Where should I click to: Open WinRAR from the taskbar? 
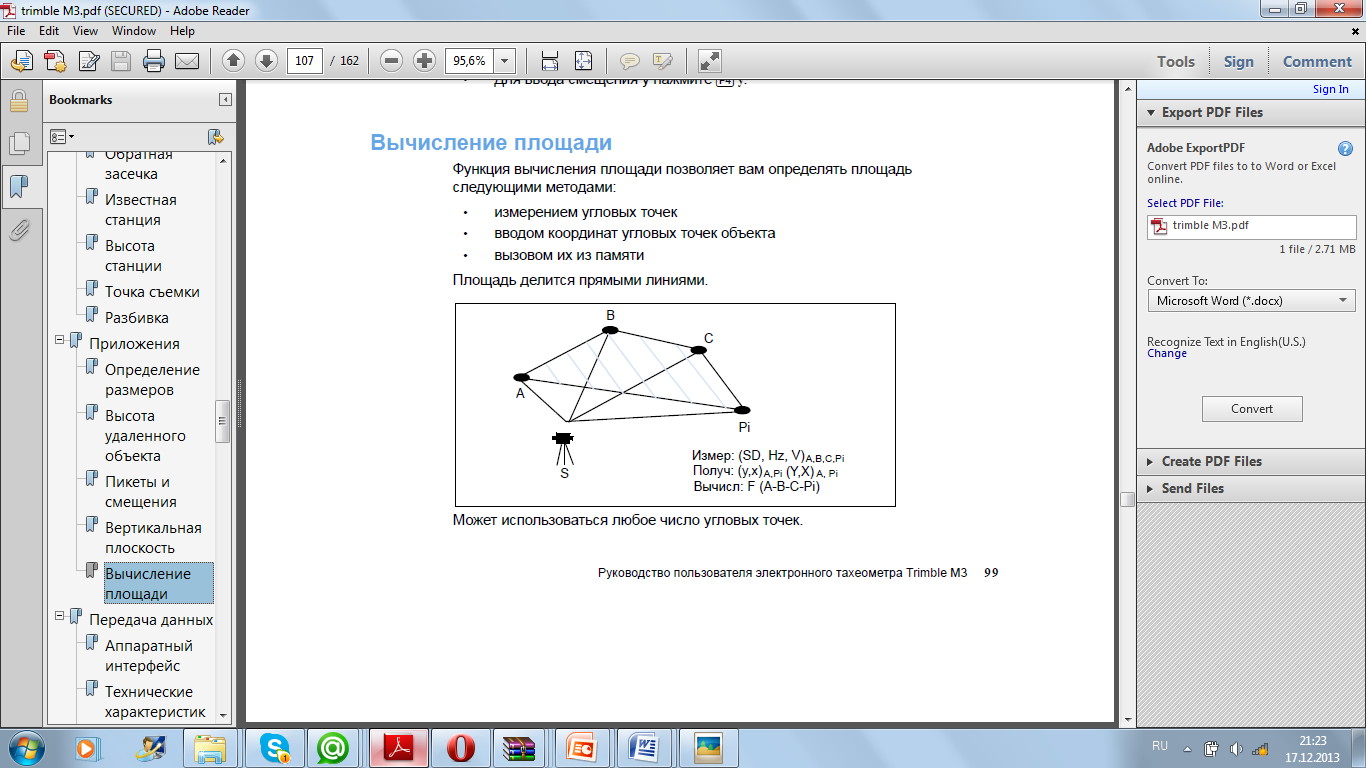[520, 747]
